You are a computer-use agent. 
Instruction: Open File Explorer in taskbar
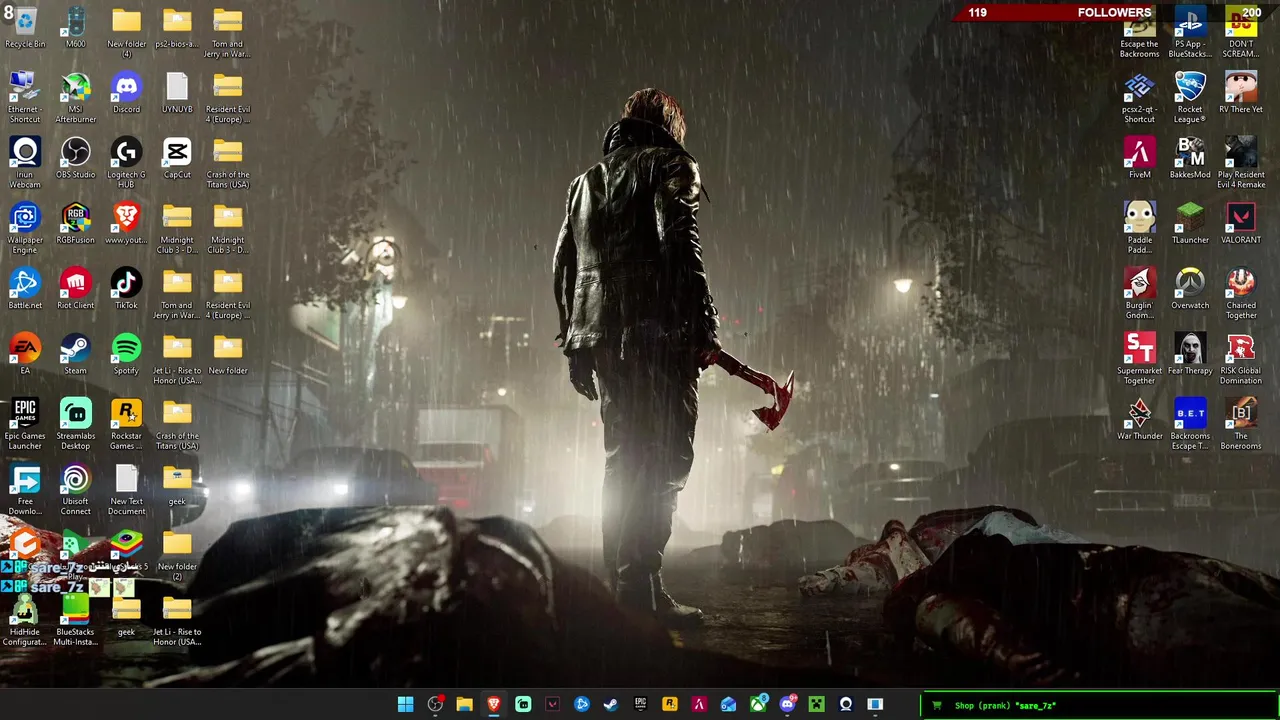click(464, 705)
